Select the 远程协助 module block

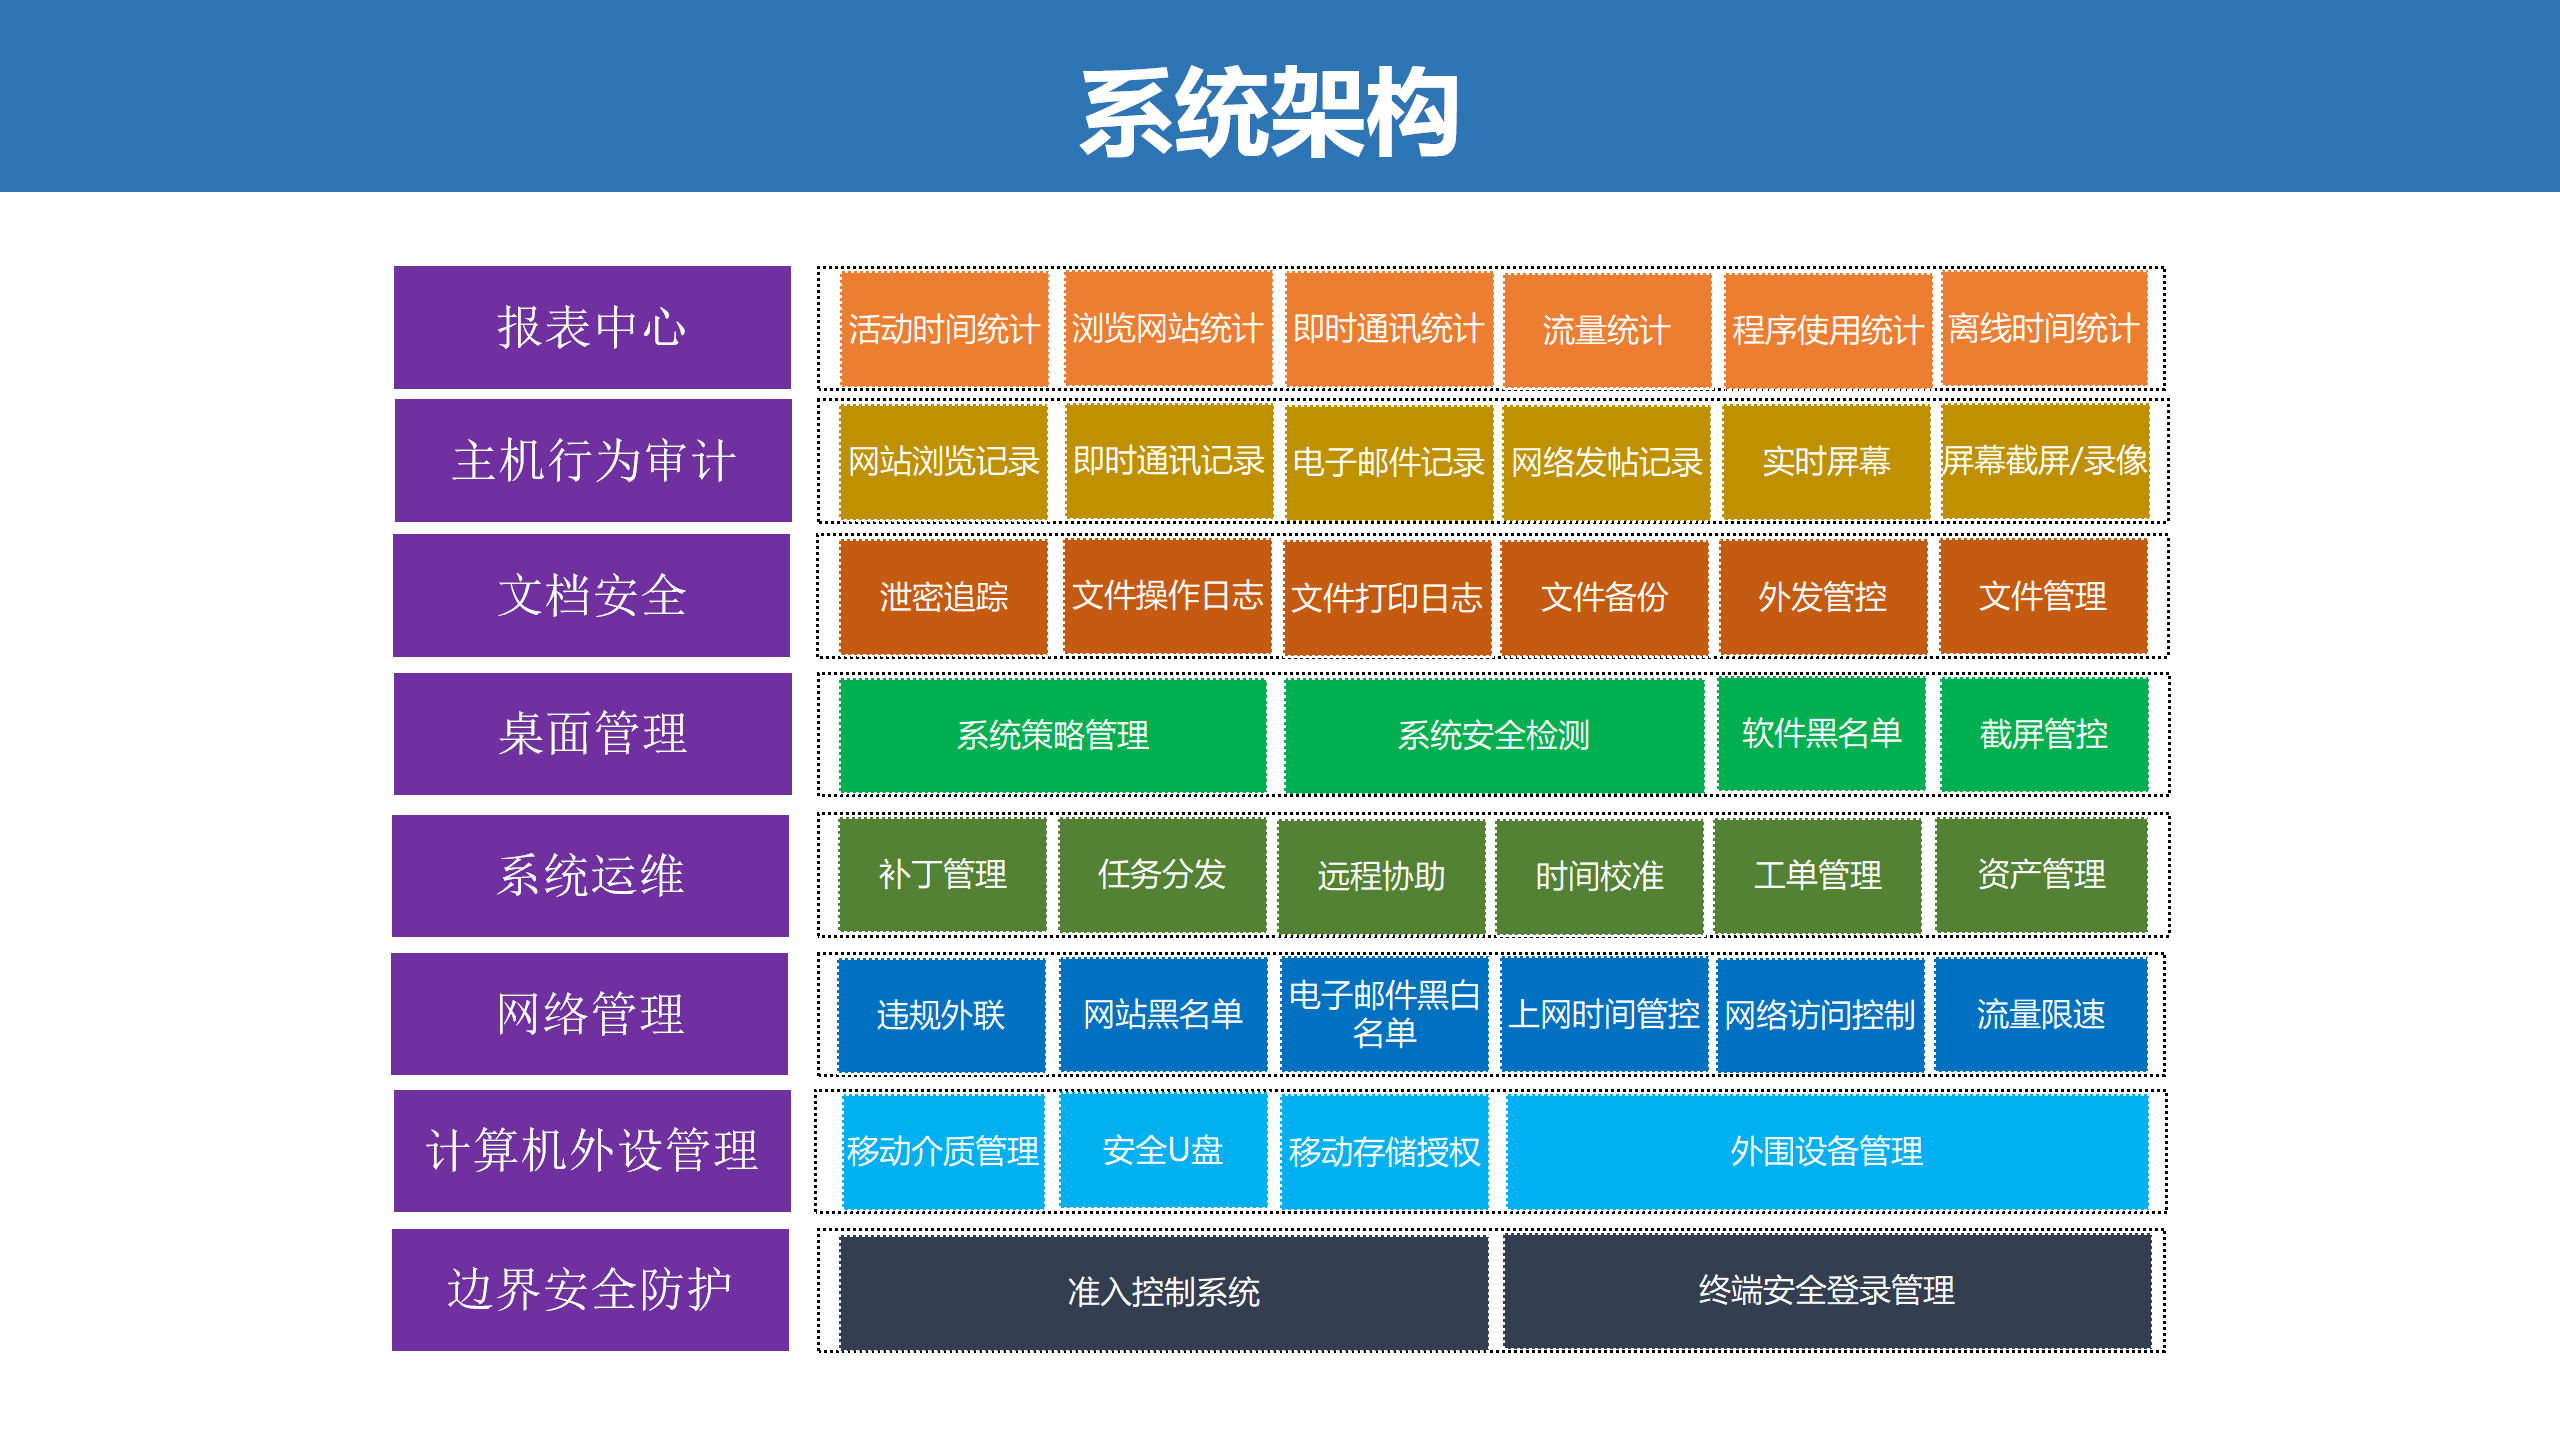tap(1381, 876)
